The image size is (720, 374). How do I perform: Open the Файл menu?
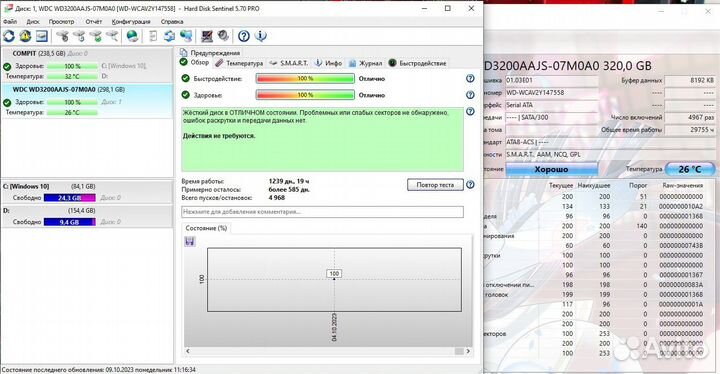[10, 22]
